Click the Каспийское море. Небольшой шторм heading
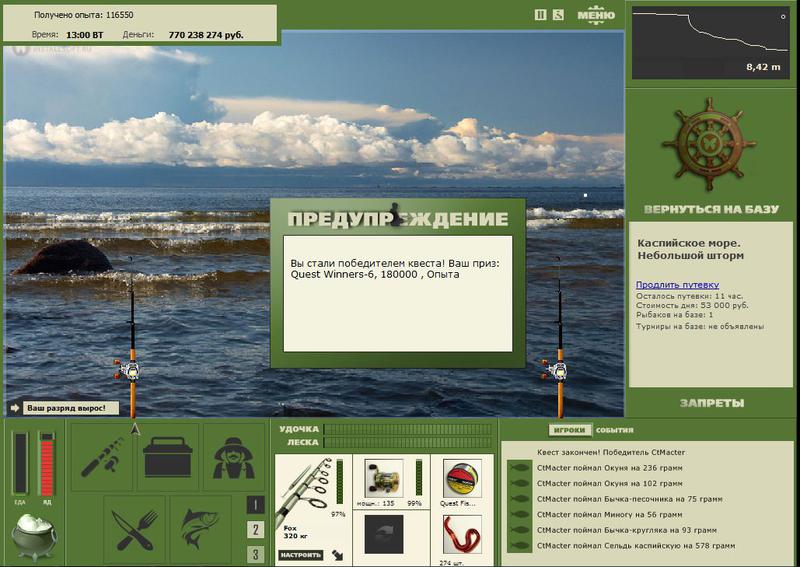This screenshot has height=567, width=800. pos(690,249)
